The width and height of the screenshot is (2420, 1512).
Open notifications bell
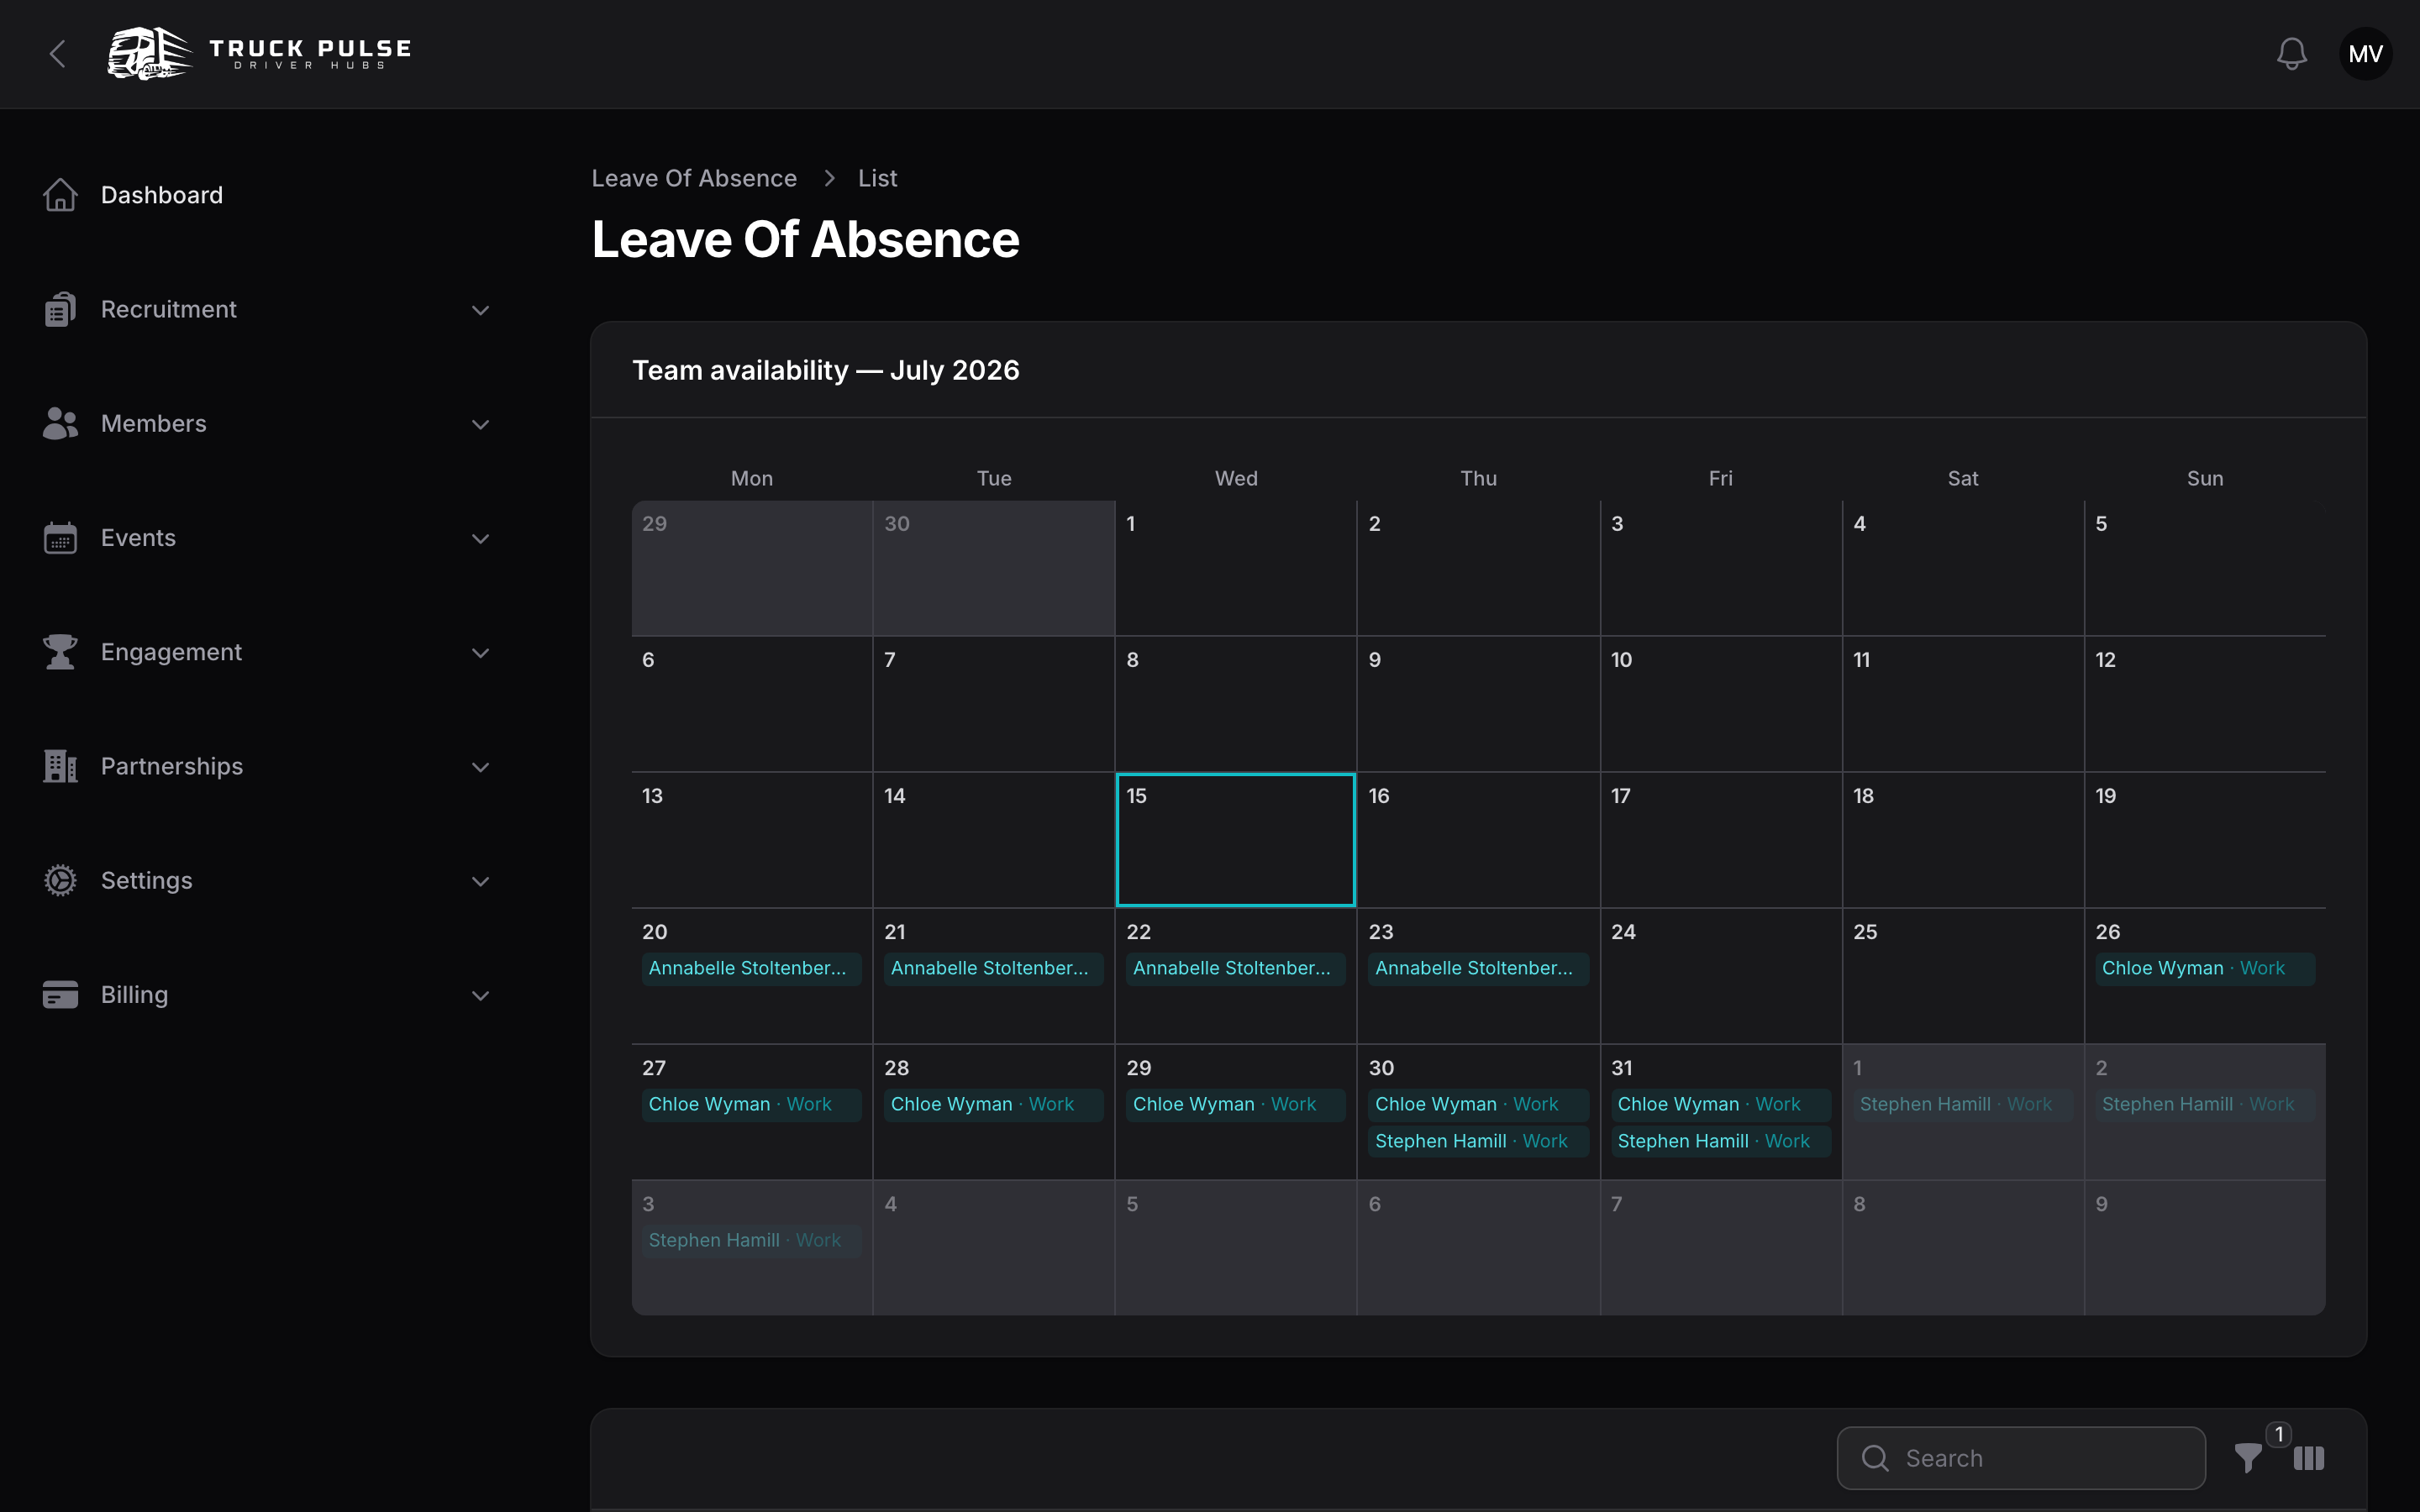[2291, 54]
